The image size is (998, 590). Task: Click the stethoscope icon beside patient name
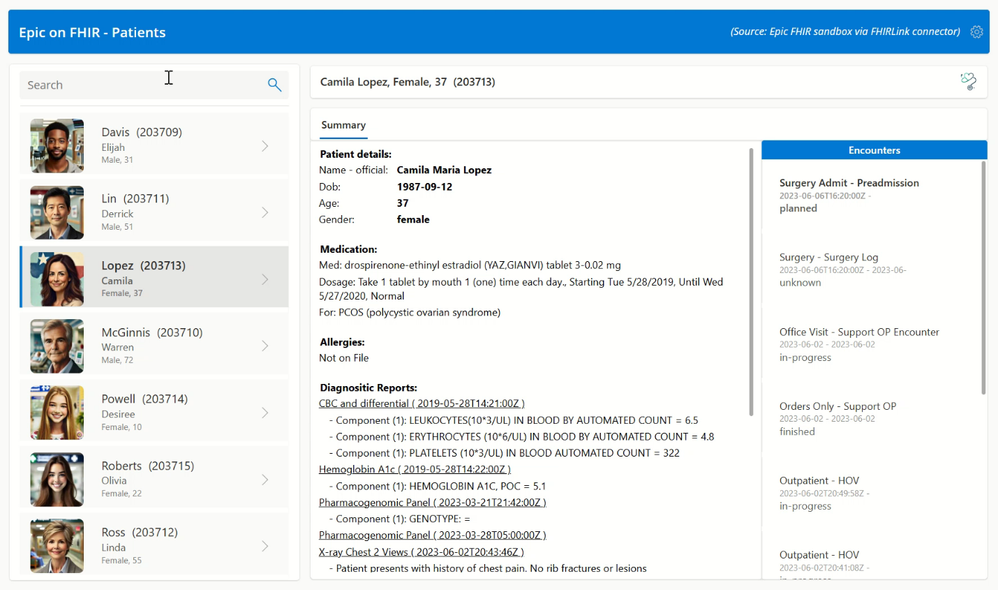[x=968, y=81]
